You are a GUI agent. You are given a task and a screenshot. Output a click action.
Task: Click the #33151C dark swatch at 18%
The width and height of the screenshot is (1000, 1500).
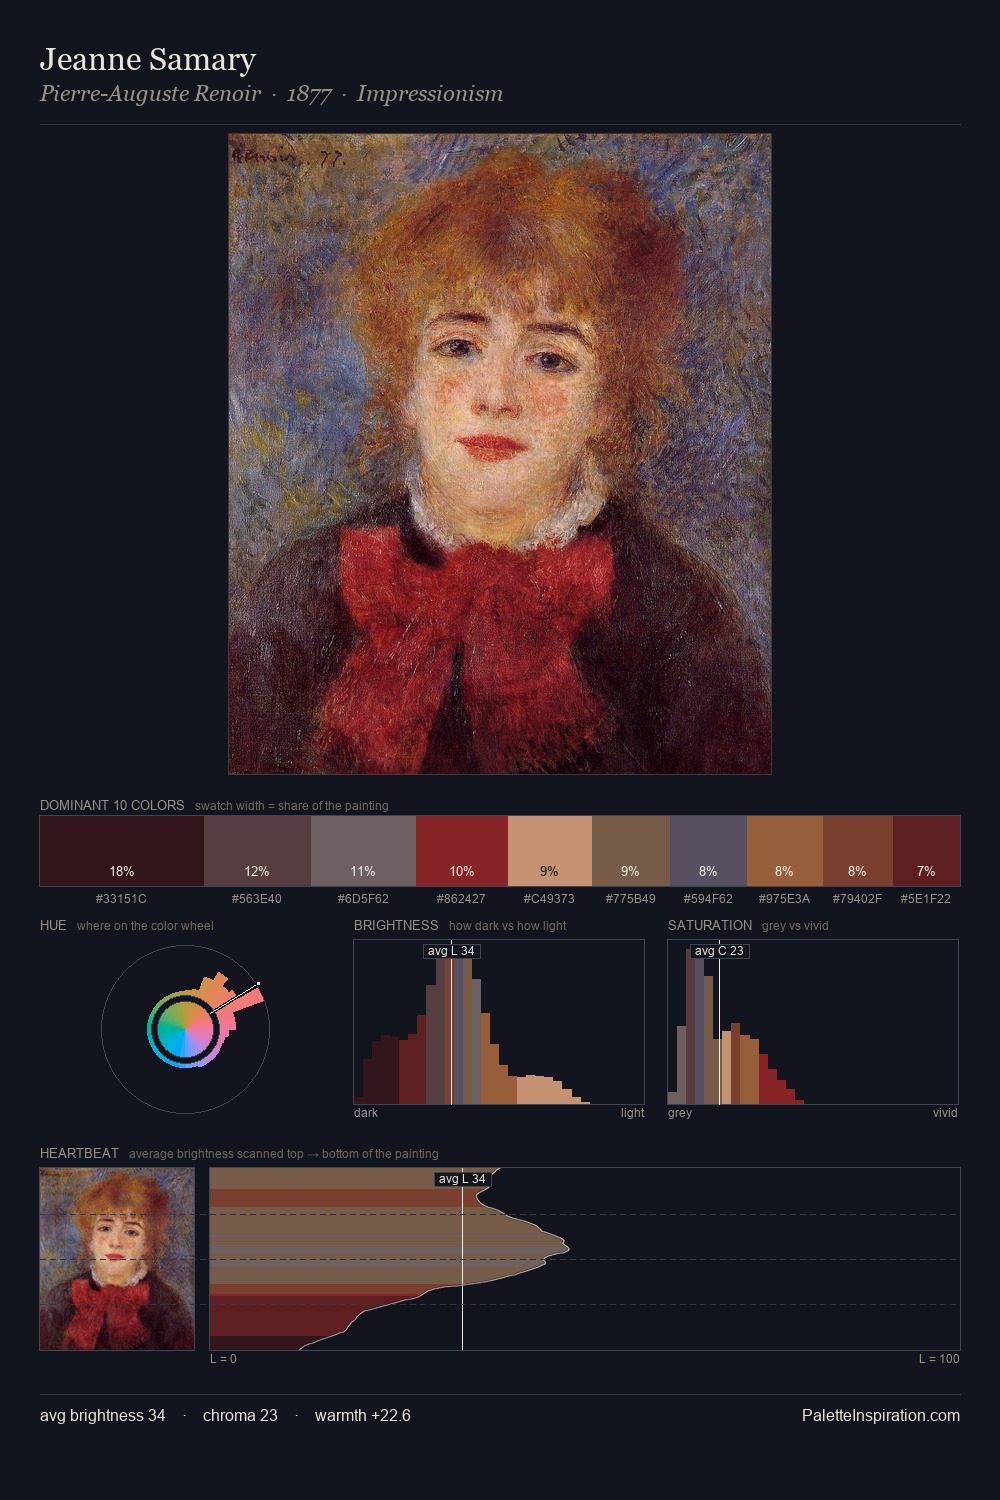(122, 851)
